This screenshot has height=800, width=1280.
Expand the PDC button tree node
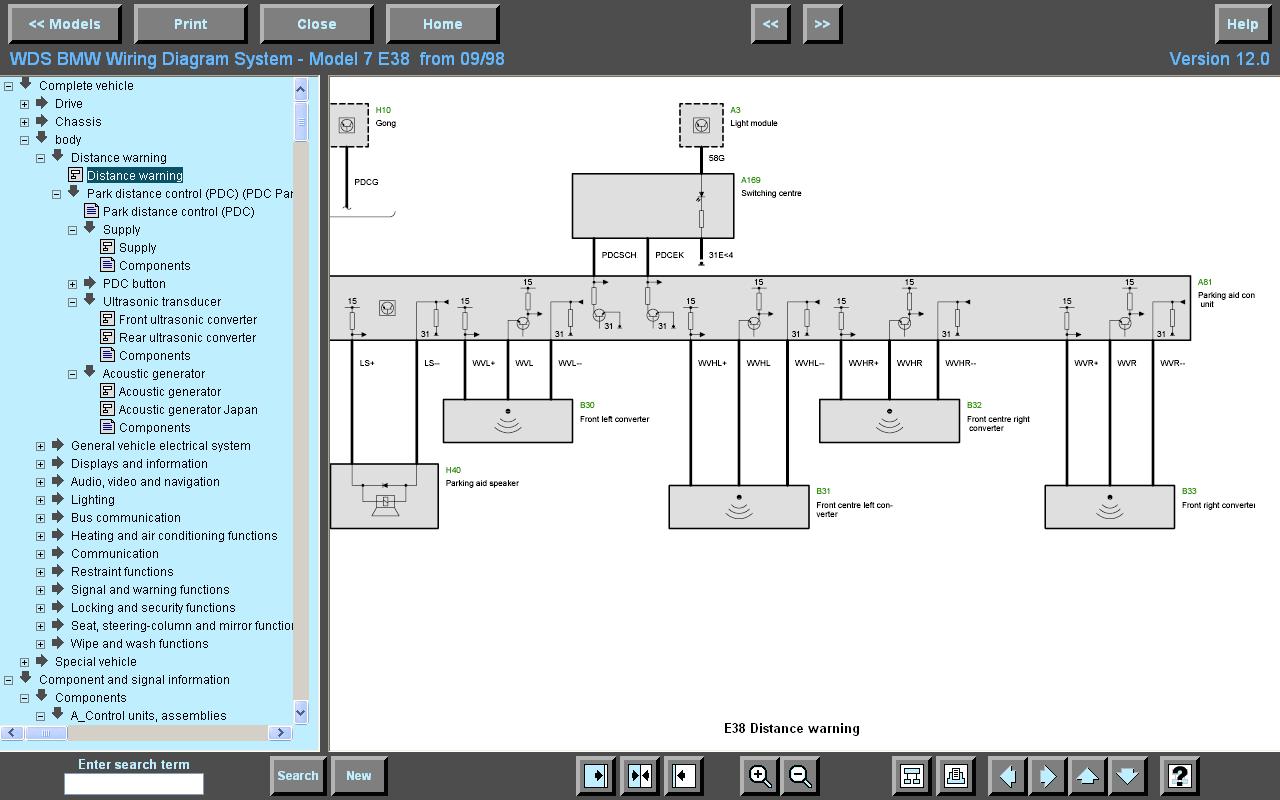tap(73, 284)
